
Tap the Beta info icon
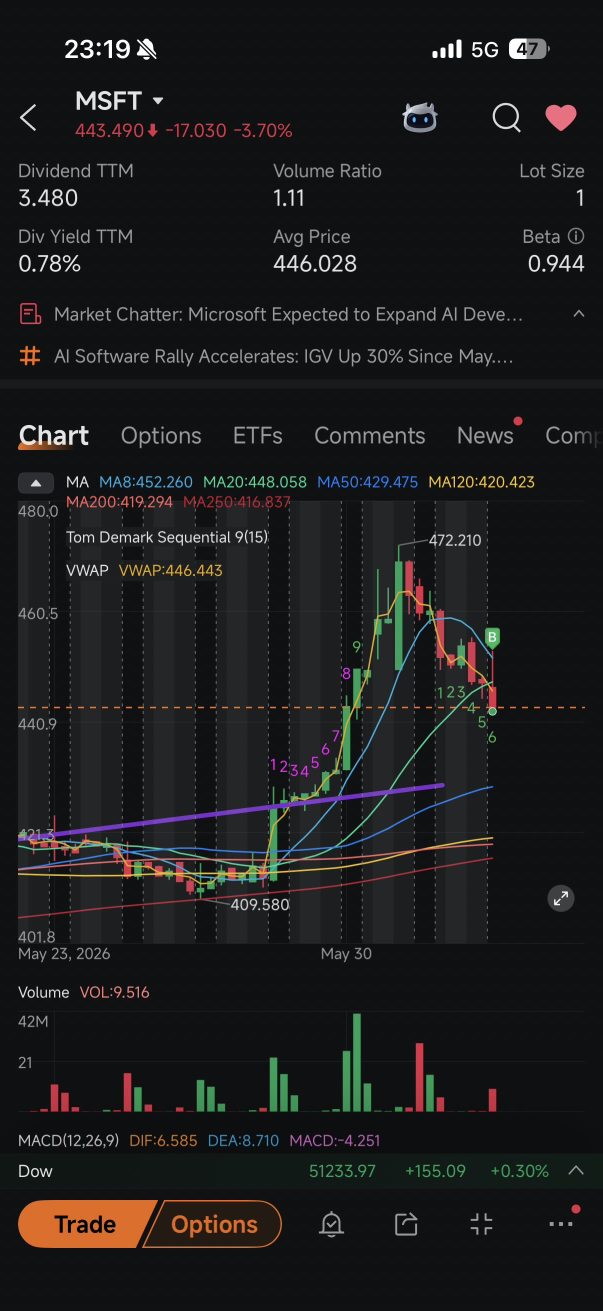pos(576,237)
